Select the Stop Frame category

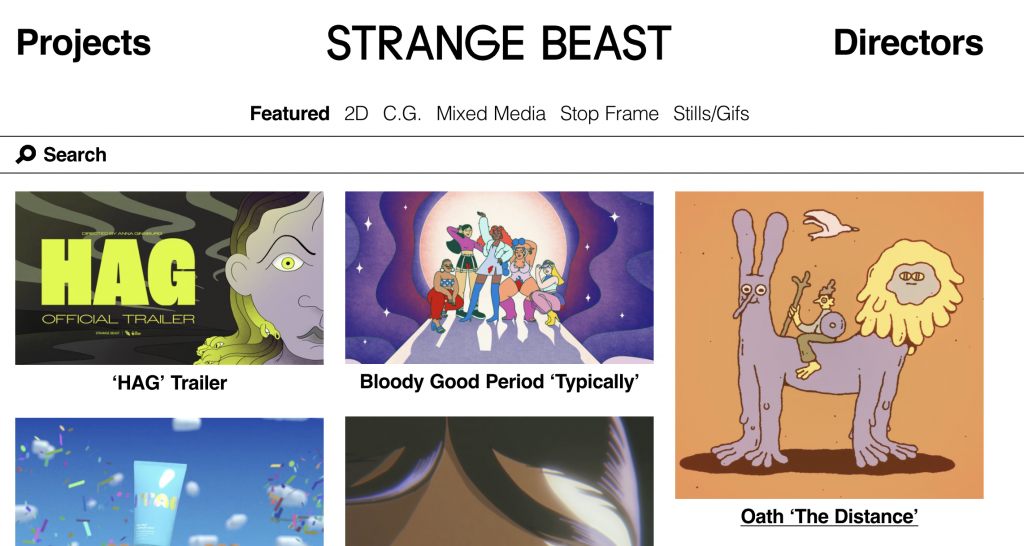[x=609, y=113]
